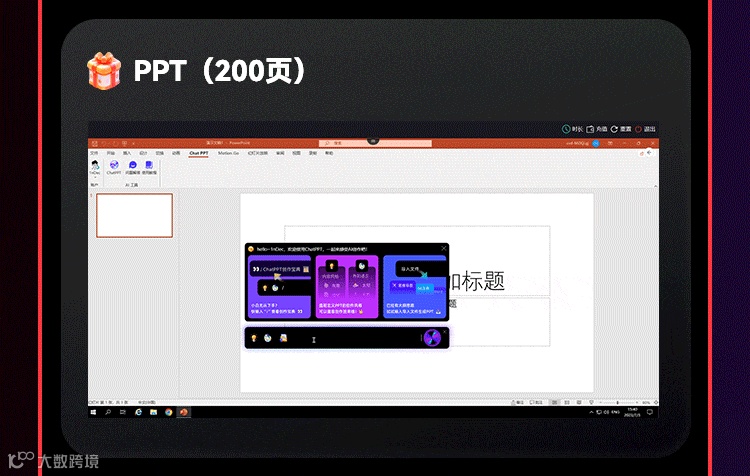Click the taskbar search icon
750x476 pixels.
point(108,412)
